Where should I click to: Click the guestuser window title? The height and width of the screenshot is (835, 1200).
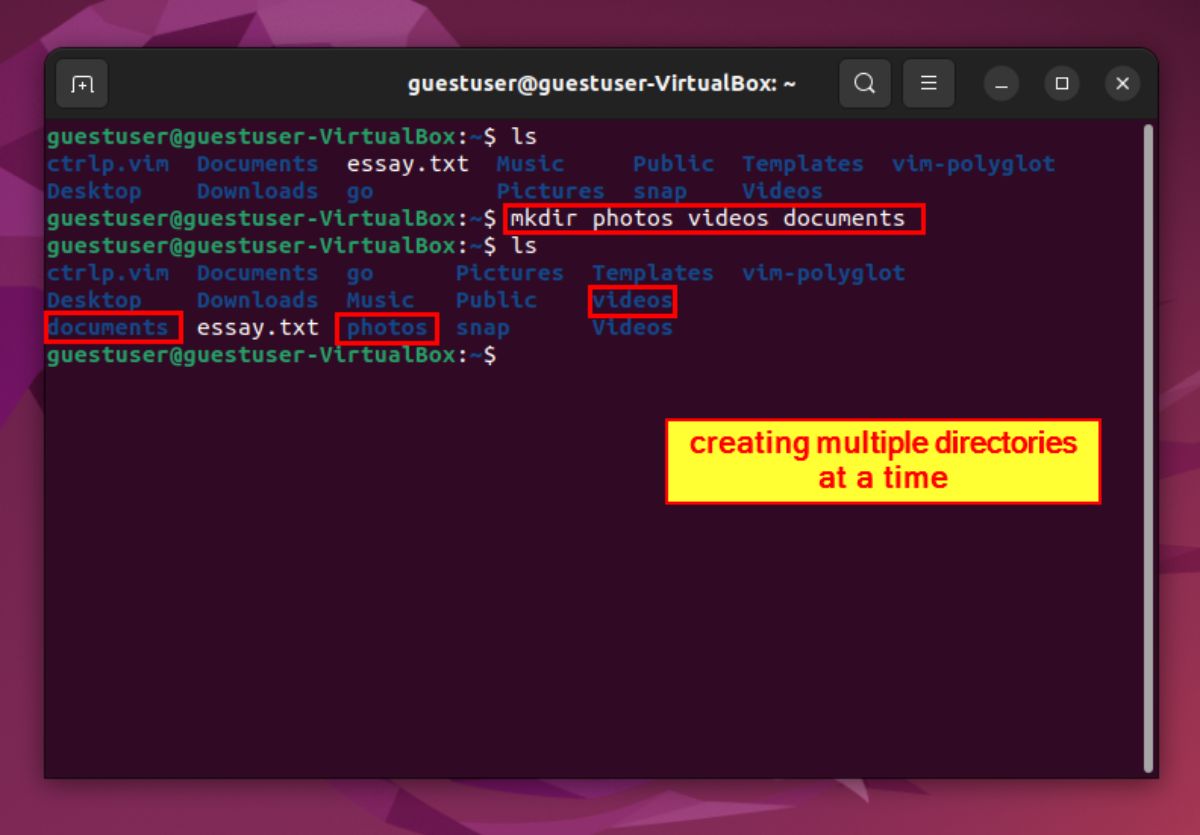point(600,84)
